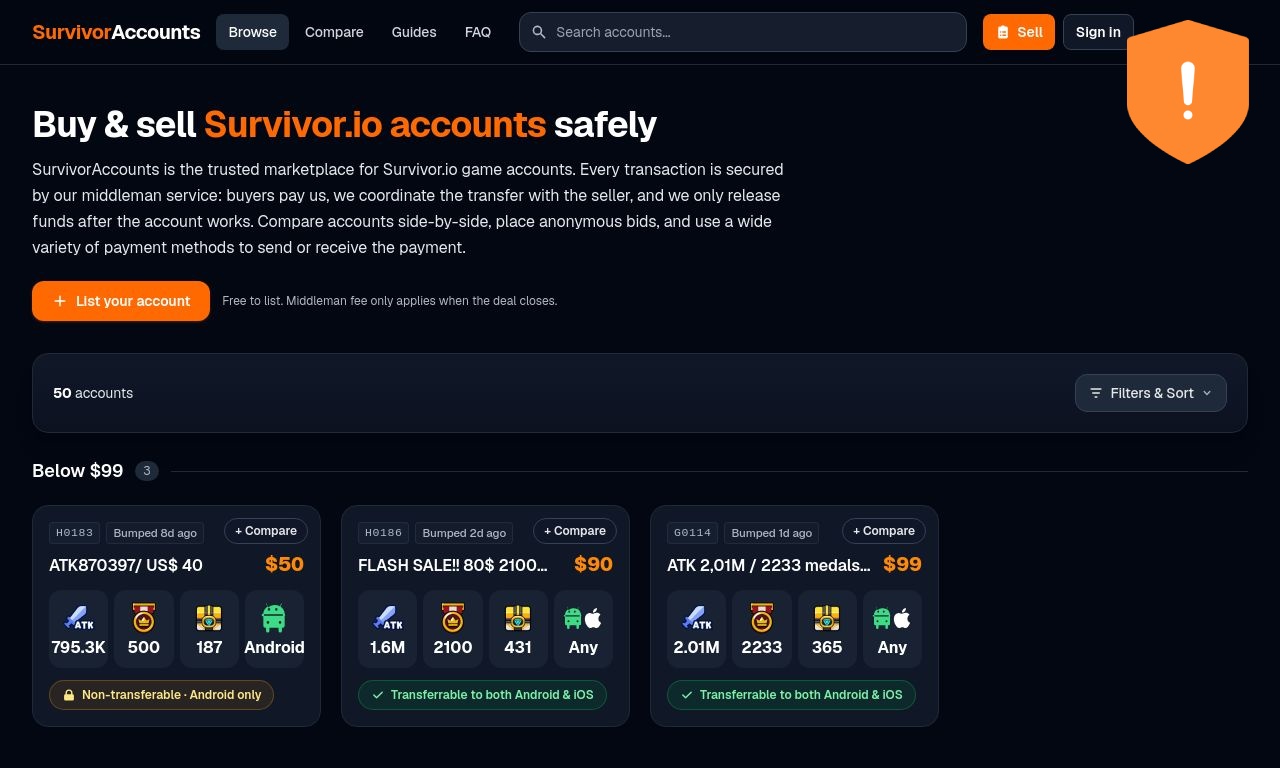Click the 2233 medals value
This screenshot has height=768, width=1280.
(x=762, y=647)
